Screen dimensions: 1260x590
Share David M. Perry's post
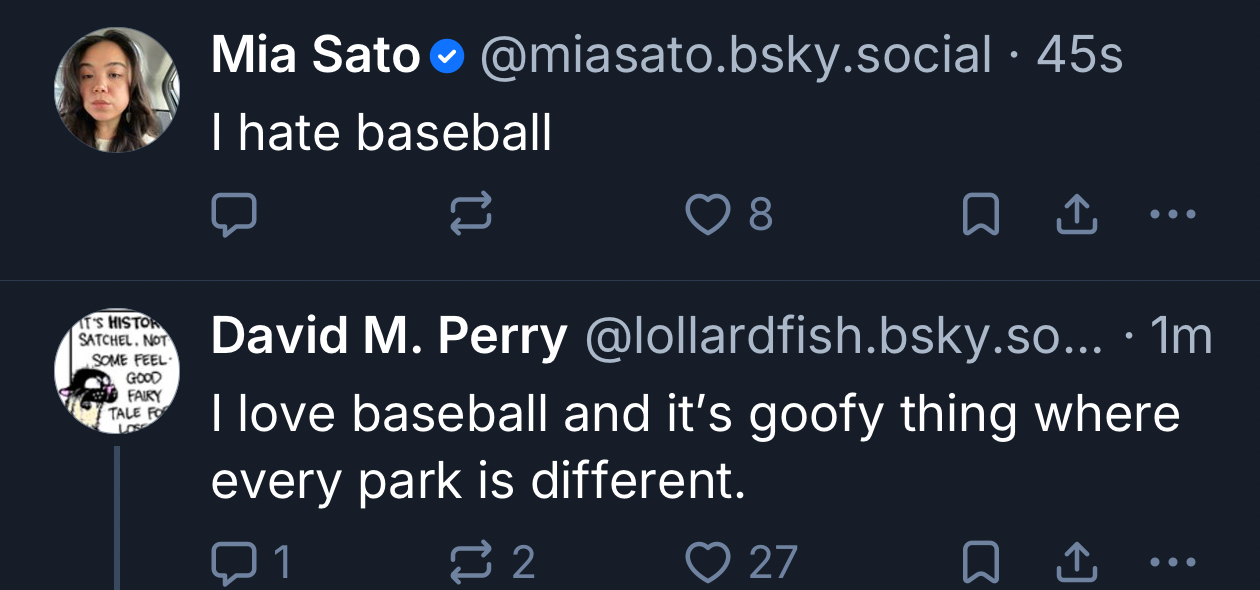pyautogui.click(x=1077, y=563)
